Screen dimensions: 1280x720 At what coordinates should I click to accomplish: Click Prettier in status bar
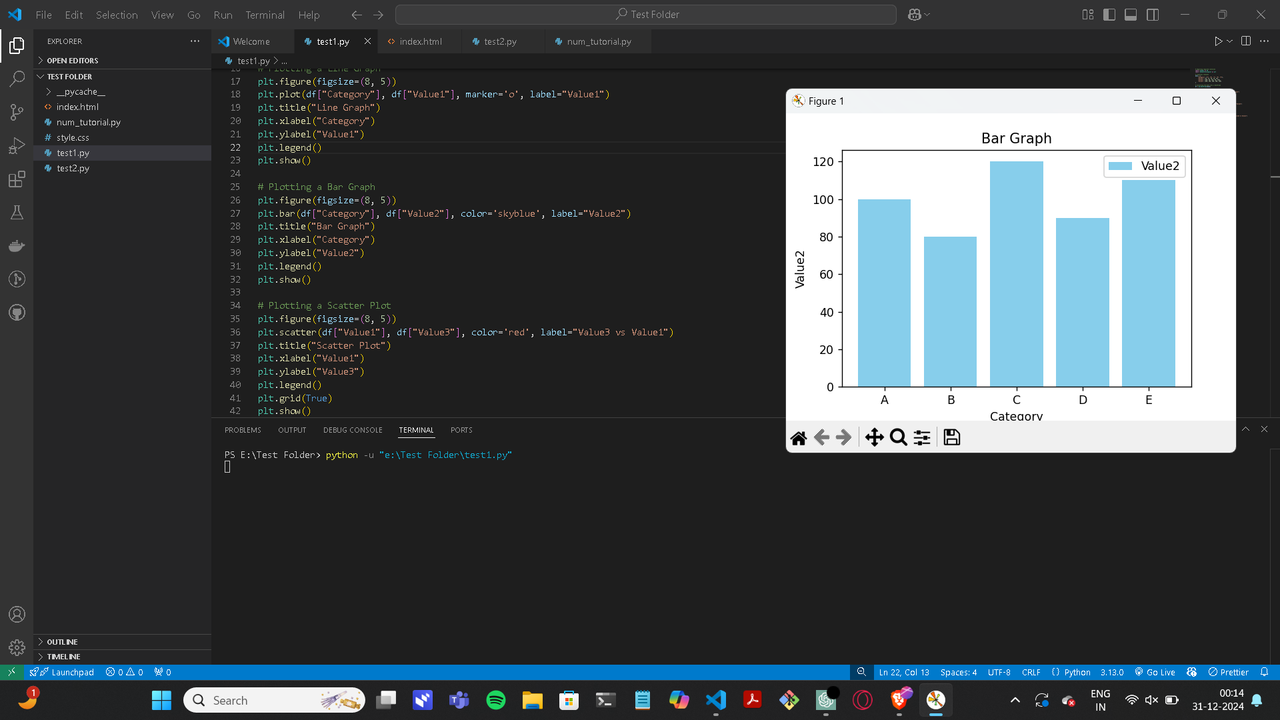[x=1229, y=672]
